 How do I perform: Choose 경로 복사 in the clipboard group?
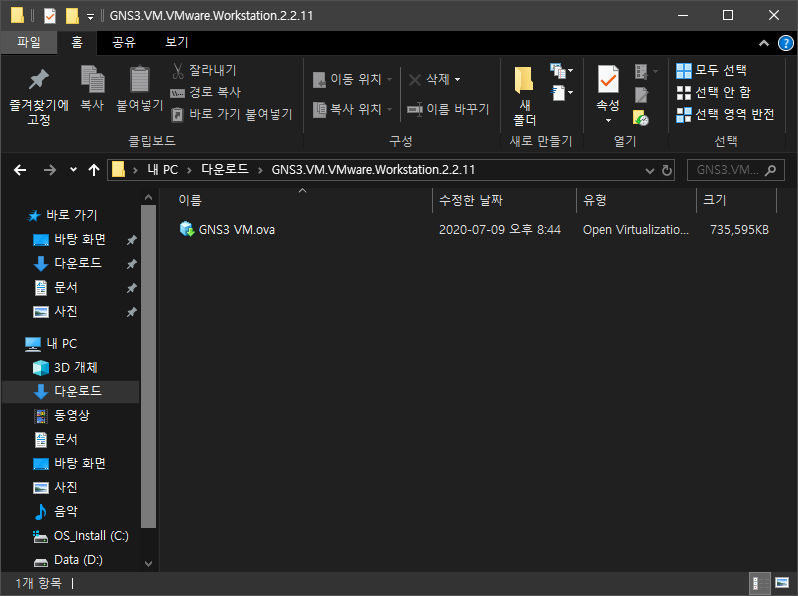(206, 92)
